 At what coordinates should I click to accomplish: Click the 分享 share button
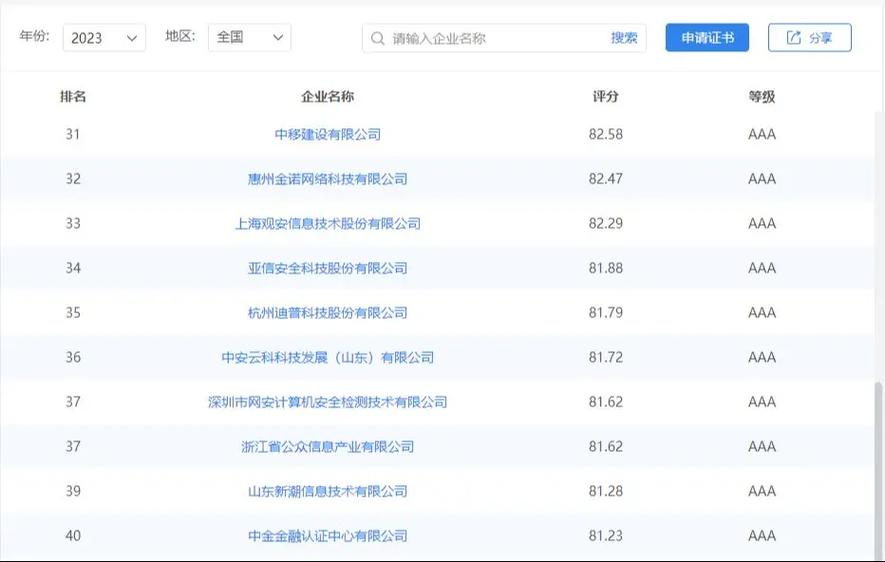coord(809,38)
